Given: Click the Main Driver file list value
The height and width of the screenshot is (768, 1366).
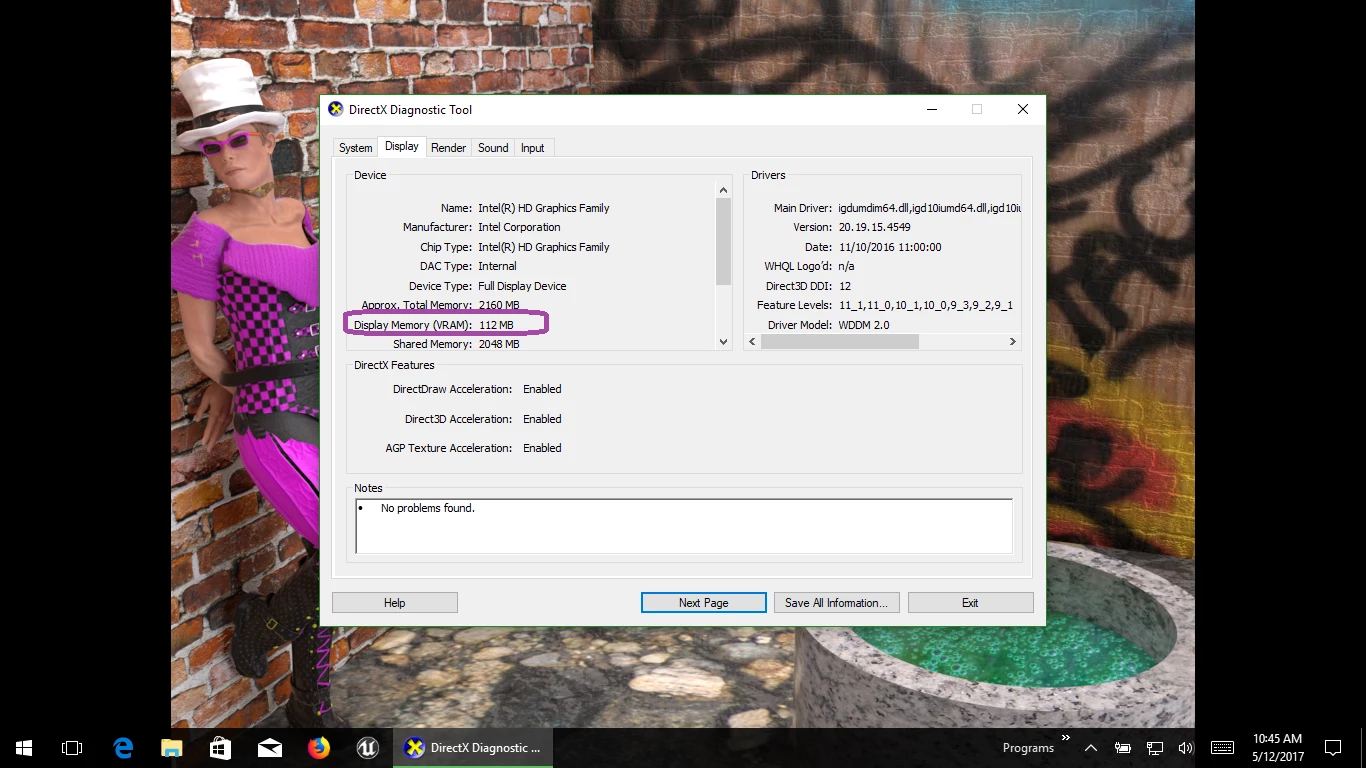Looking at the screenshot, I should 929,208.
